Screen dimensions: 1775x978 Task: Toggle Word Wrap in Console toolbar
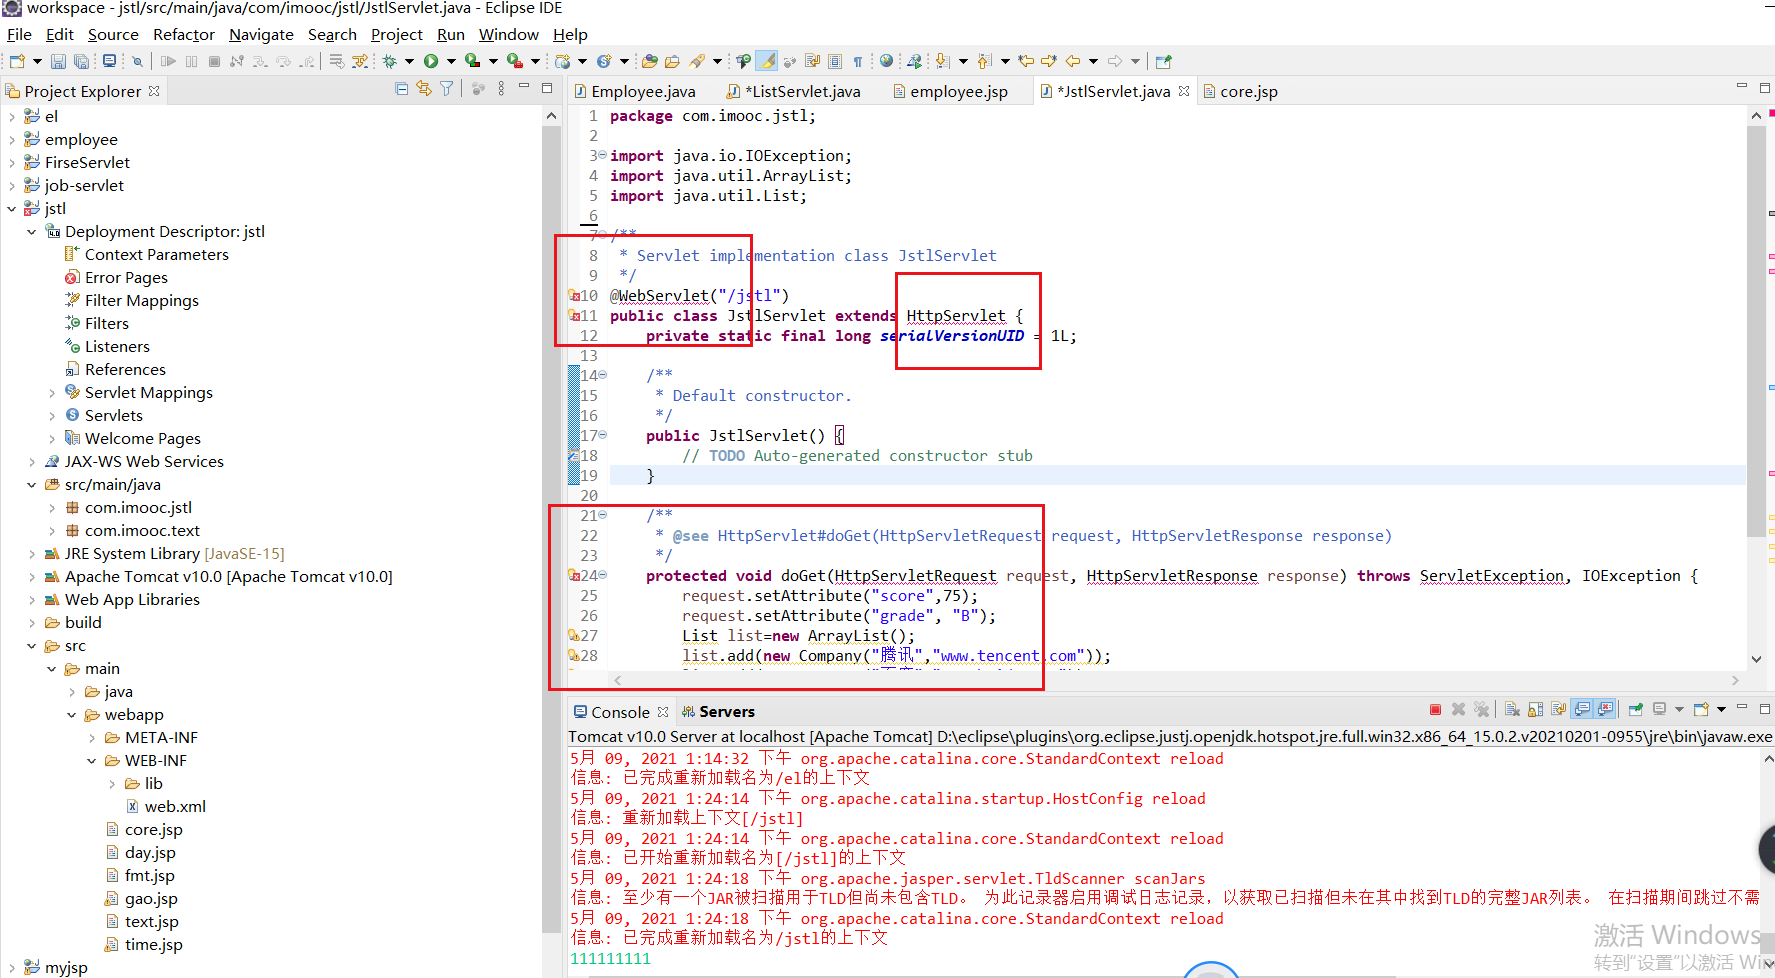1558,710
